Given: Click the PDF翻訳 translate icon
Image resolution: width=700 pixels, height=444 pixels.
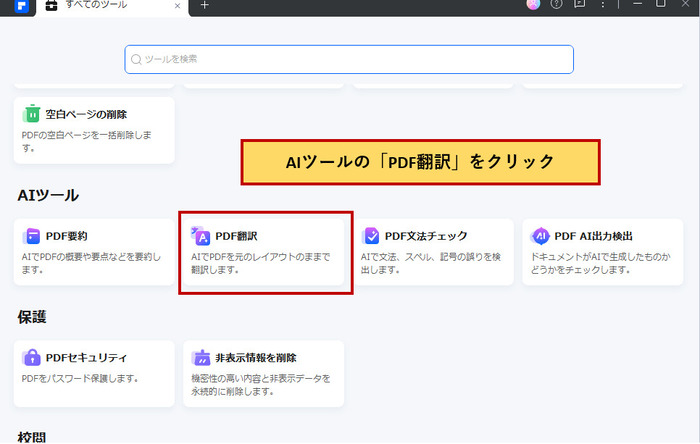Looking at the screenshot, I should coord(200,236).
